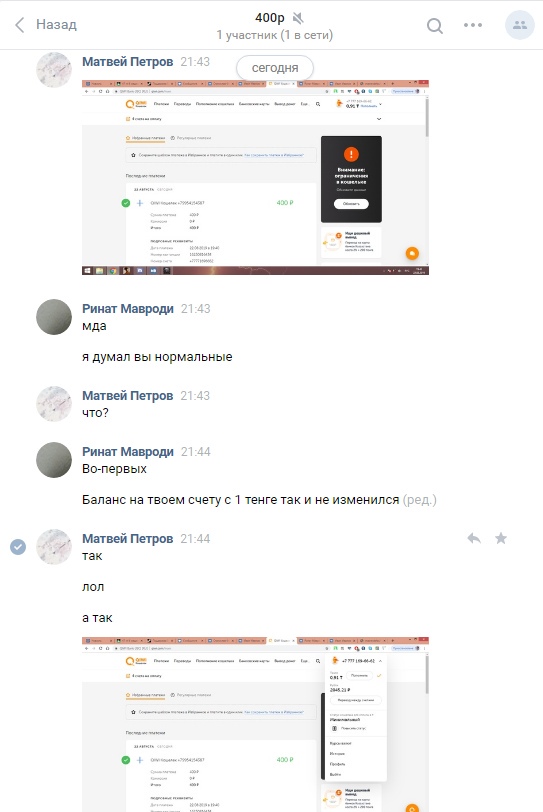This screenshot has width=543, height=812.
Task: Click the muted bell icon beside 400р
Action: [x=298, y=19]
